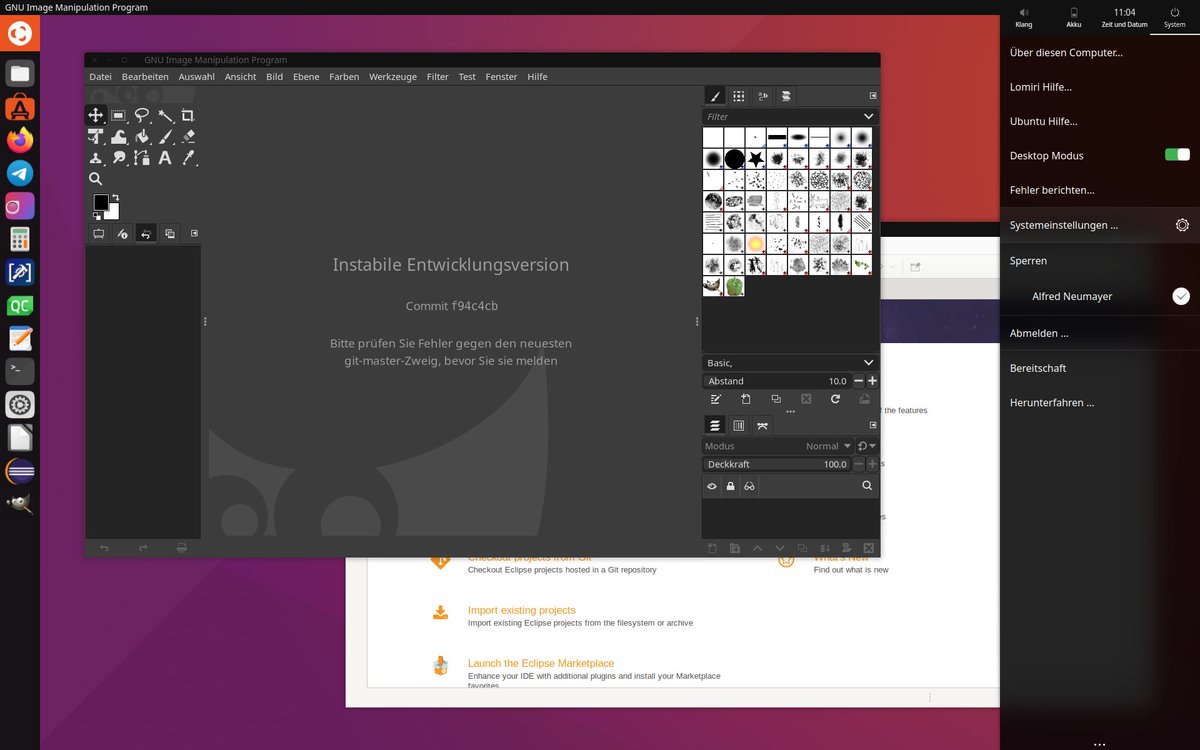The width and height of the screenshot is (1200, 750).
Task: Toggle the layer lock icon
Action: click(x=731, y=486)
